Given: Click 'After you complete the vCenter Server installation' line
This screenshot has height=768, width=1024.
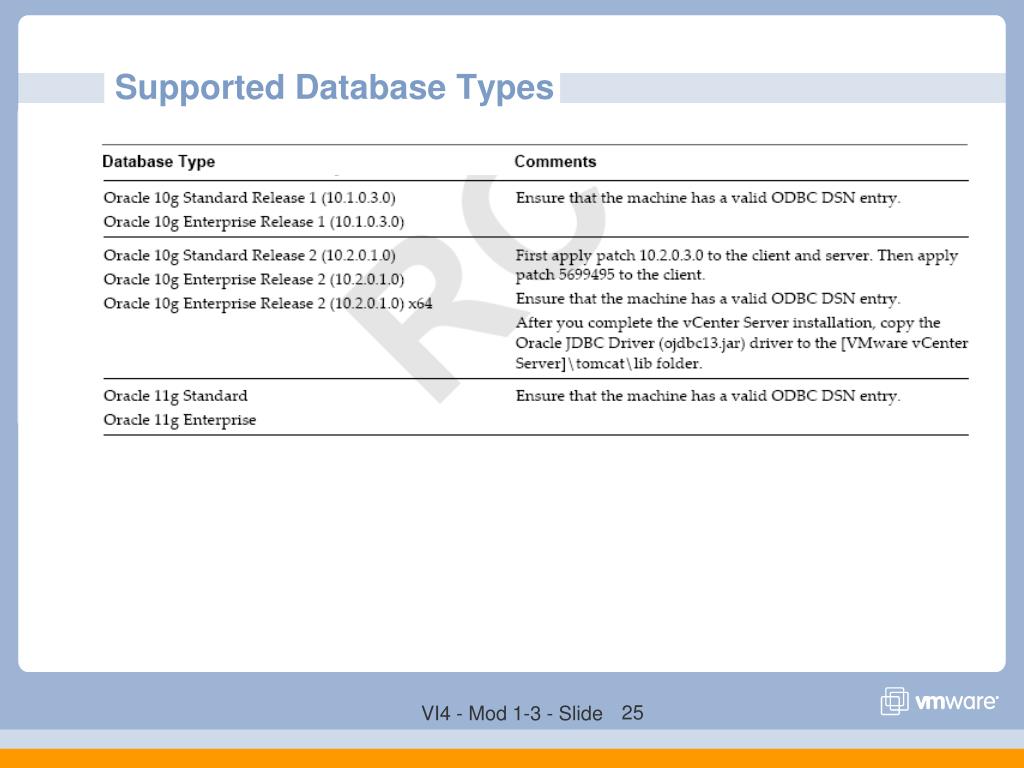Looking at the screenshot, I should pos(728,323).
